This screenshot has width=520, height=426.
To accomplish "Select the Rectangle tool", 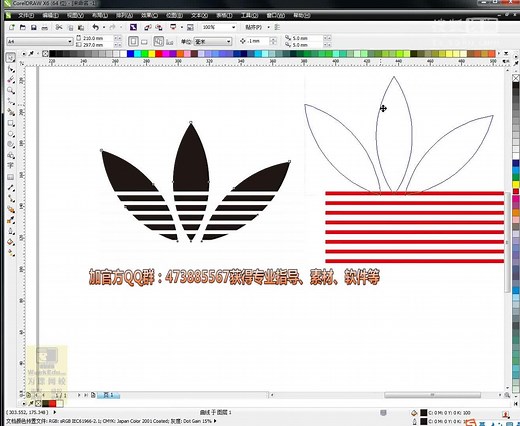I will pyautogui.click(x=11, y=123).
